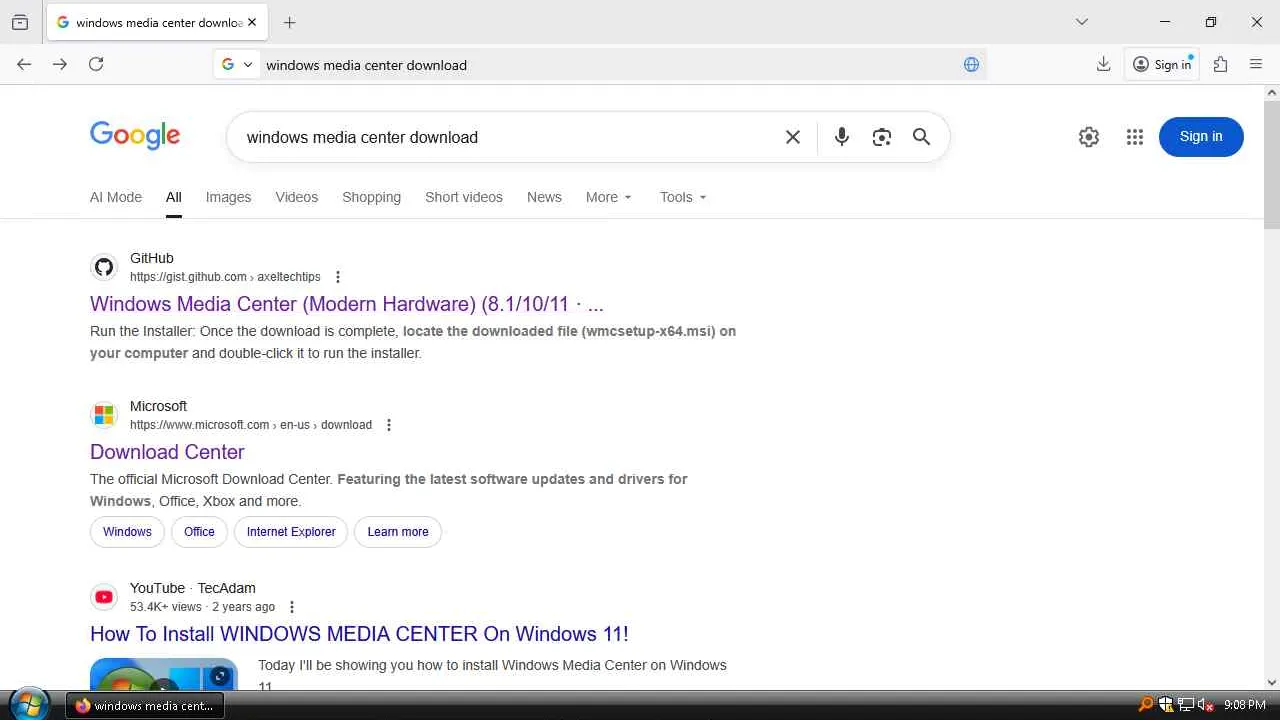The image size is (1280, 720).
Task: Expand the Tools dropdown
Action: click(x=683, y=197)
